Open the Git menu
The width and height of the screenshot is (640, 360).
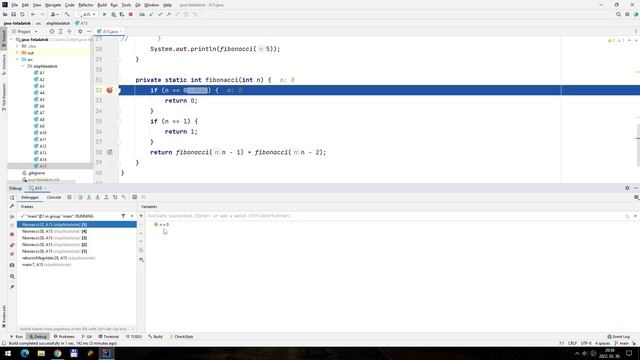[x=138, y=5]
